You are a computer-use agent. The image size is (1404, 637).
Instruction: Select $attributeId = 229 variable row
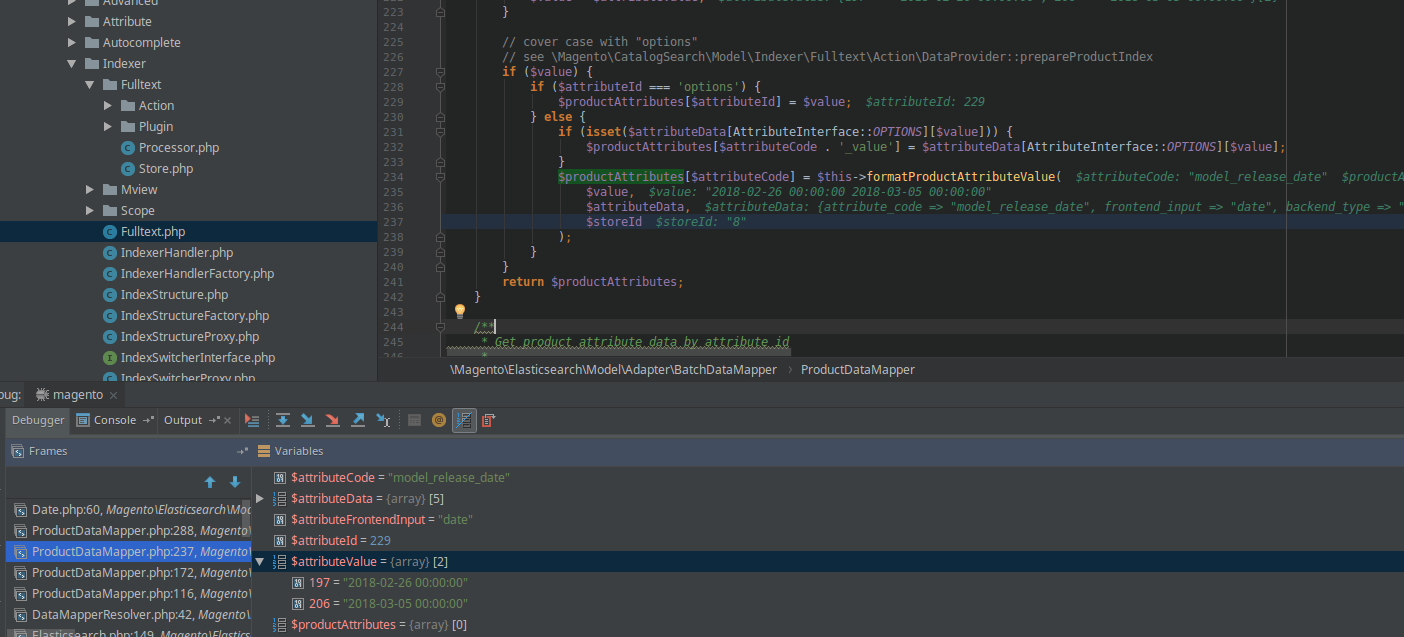pos(828,541)
